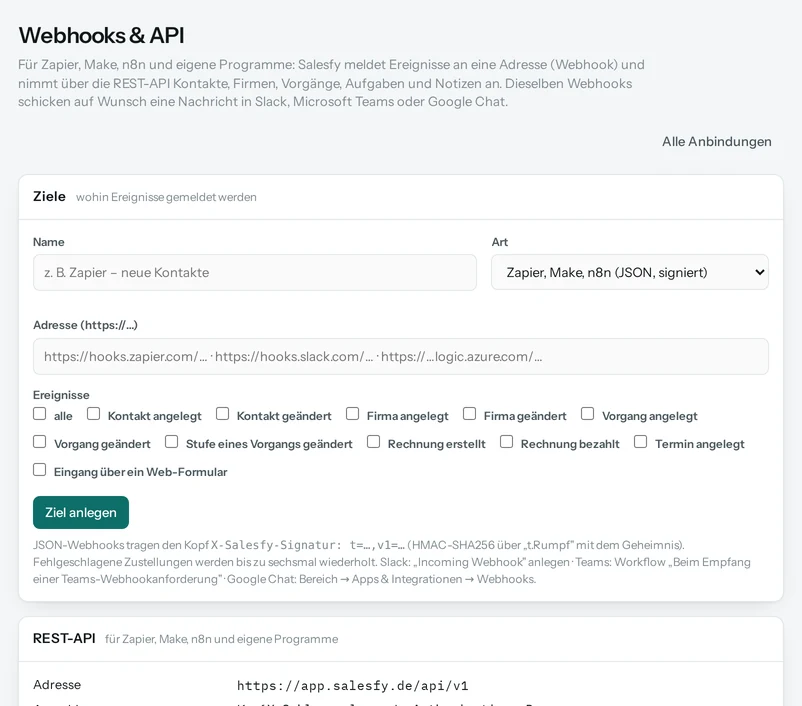
Task: Click 'wohin Ereignisse gemeldet werden' subtitle
Action: 166,197
